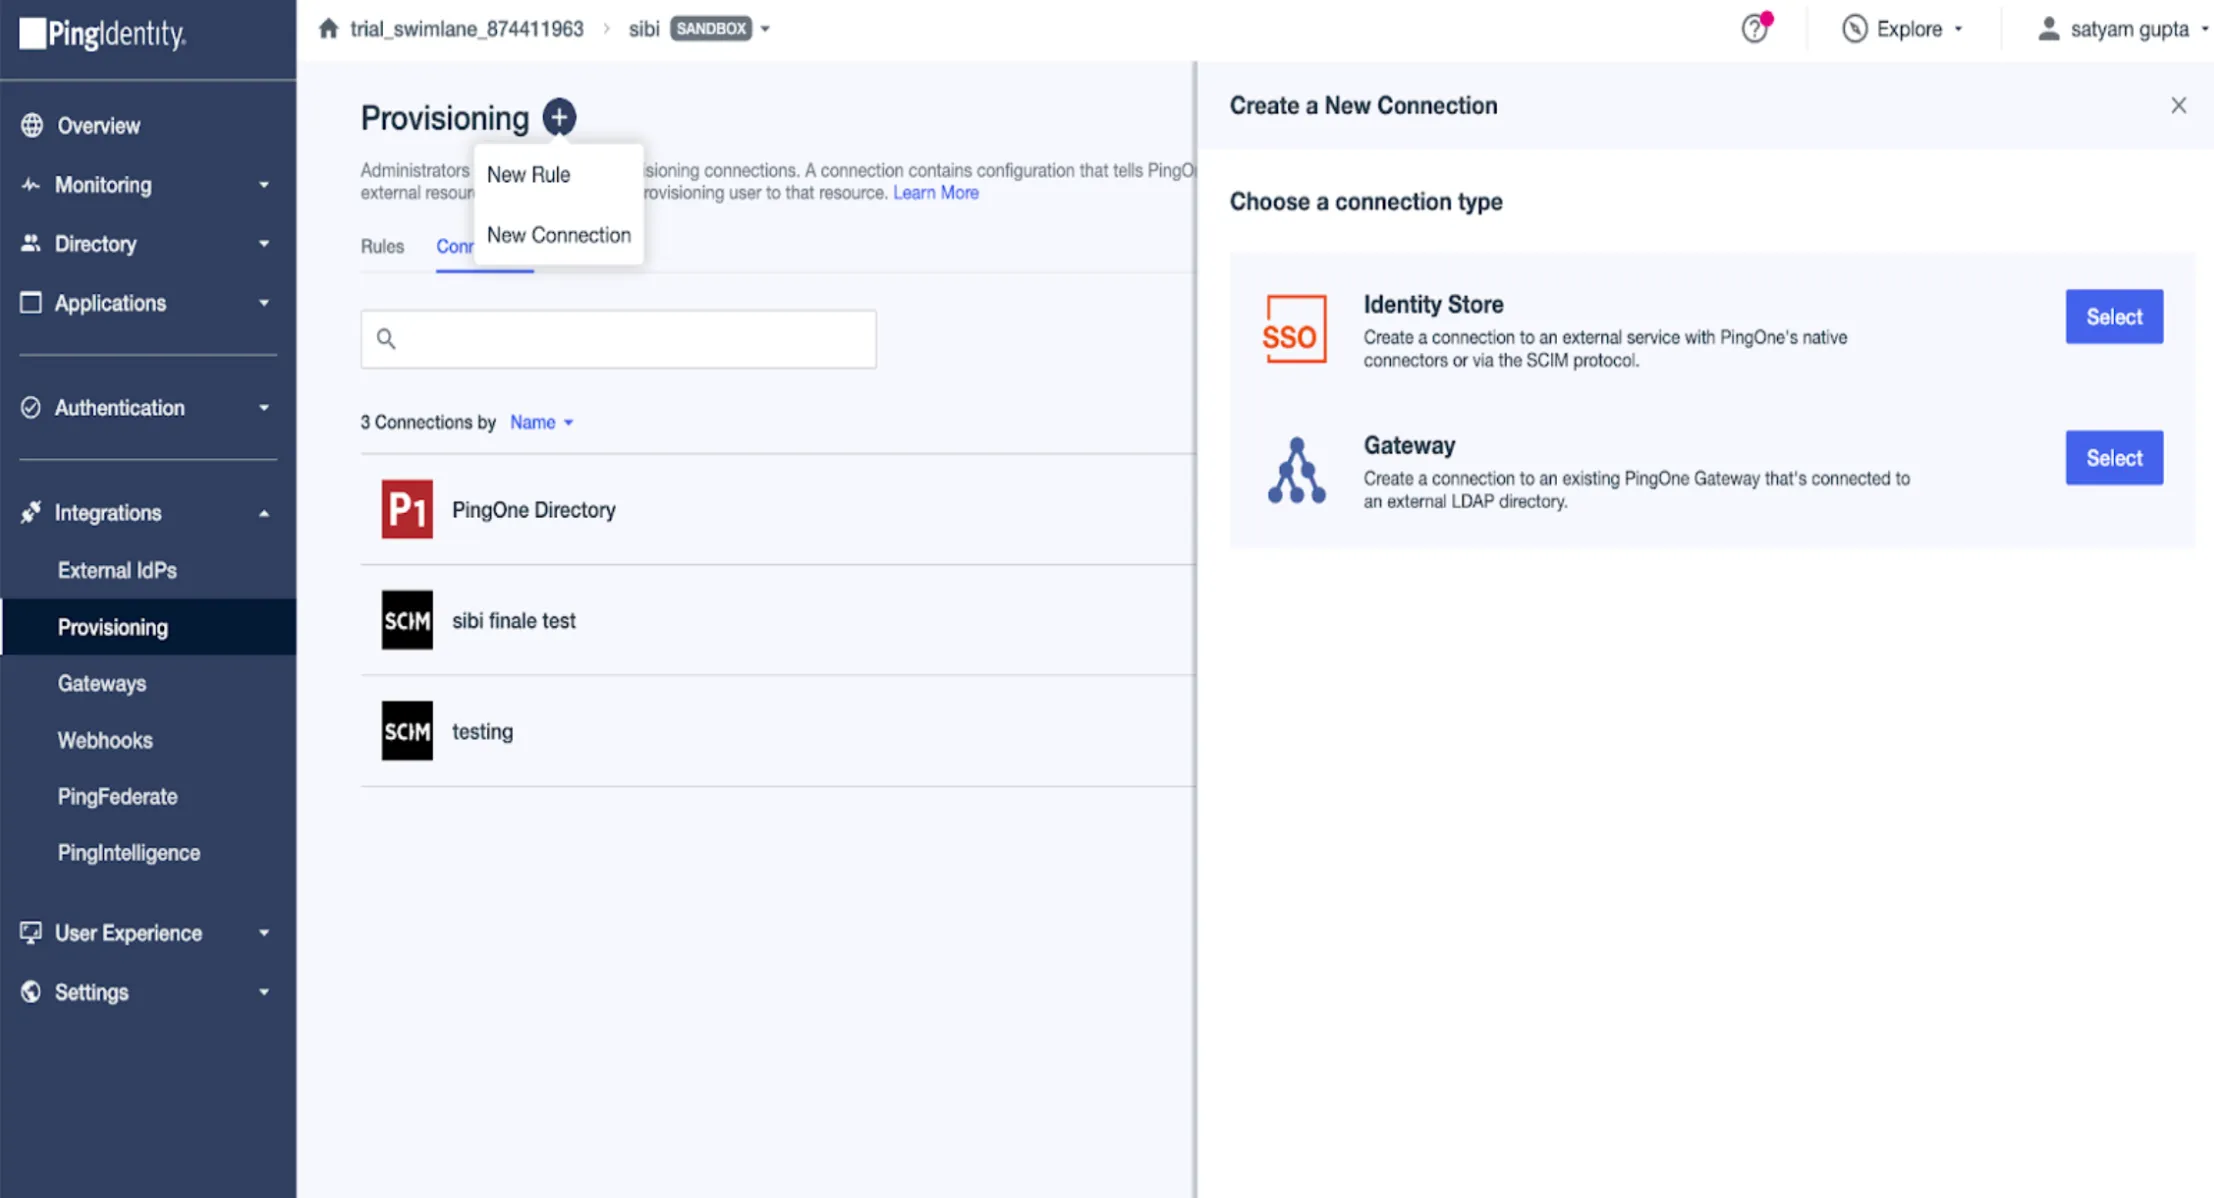Close the Create a New Connection panel
The image size is (2214, 1198).
click(x=2178, y=105)
